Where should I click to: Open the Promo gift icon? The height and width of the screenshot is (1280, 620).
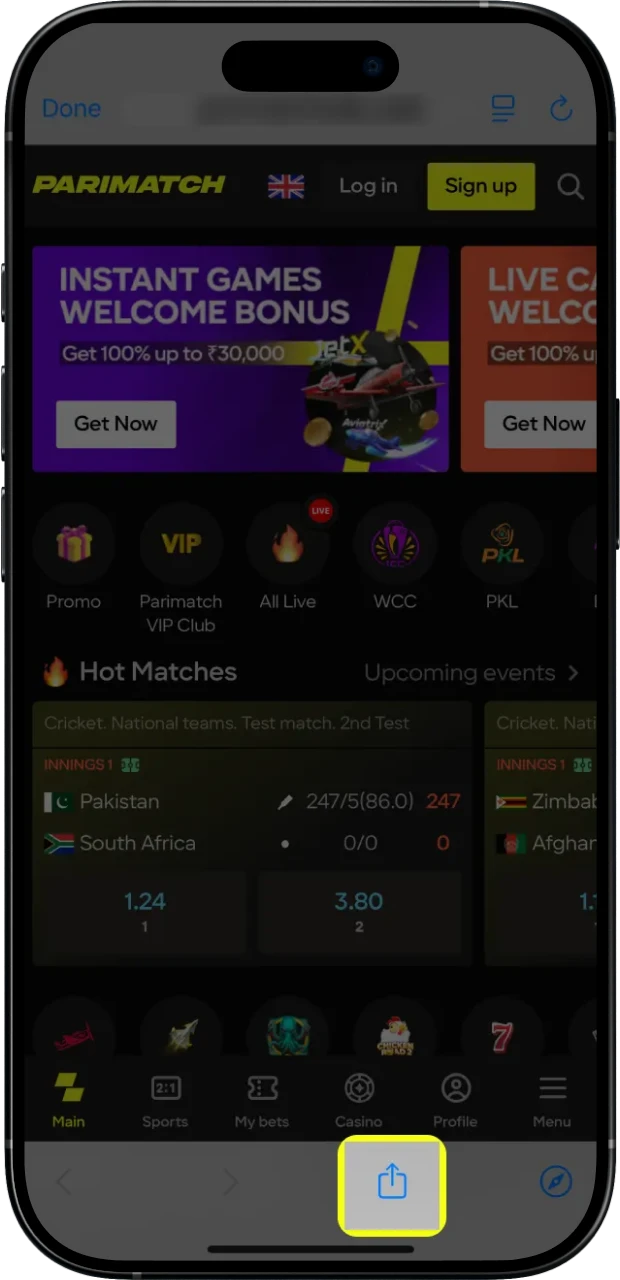(73, 544)
